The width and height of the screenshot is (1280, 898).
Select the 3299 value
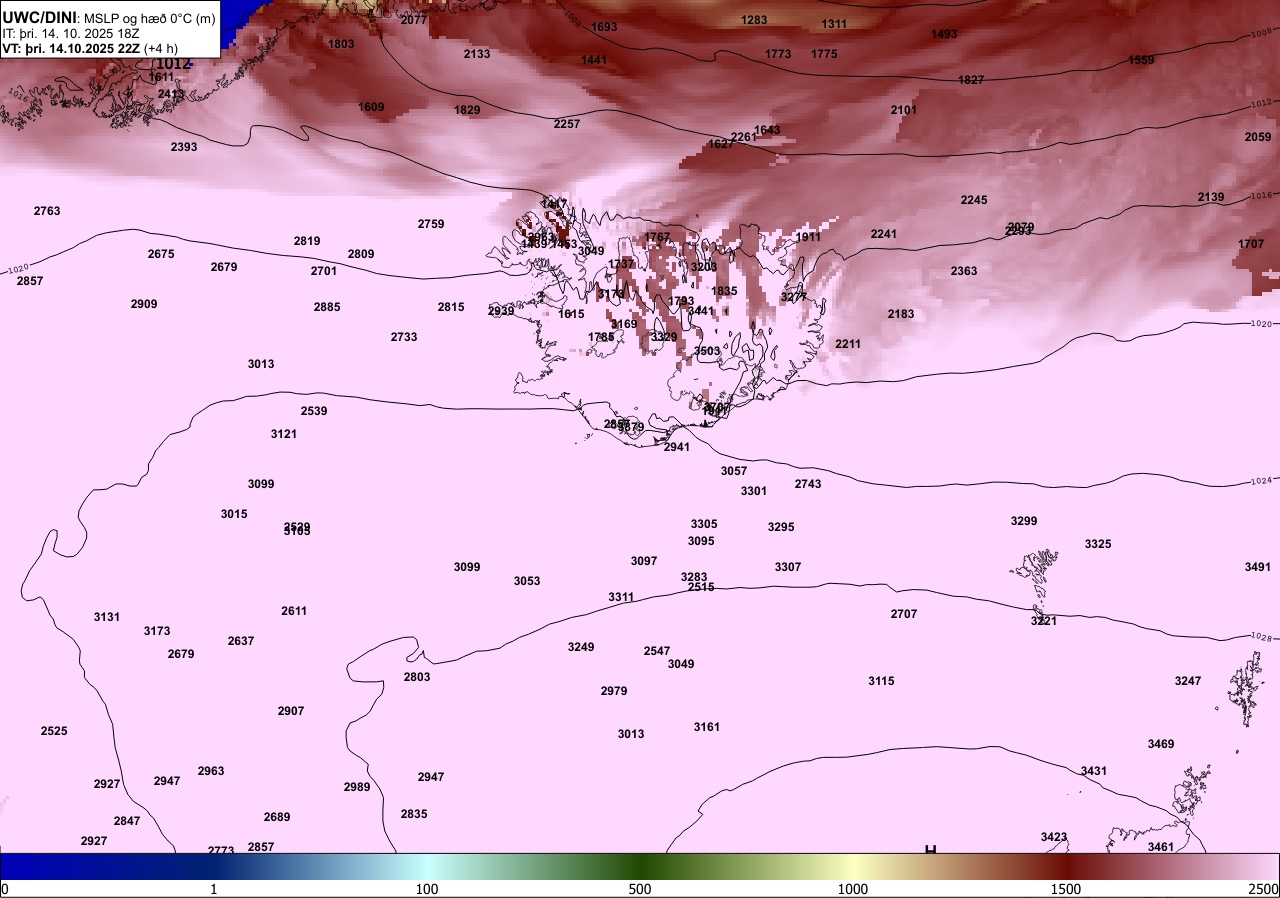pos(1024,521)
